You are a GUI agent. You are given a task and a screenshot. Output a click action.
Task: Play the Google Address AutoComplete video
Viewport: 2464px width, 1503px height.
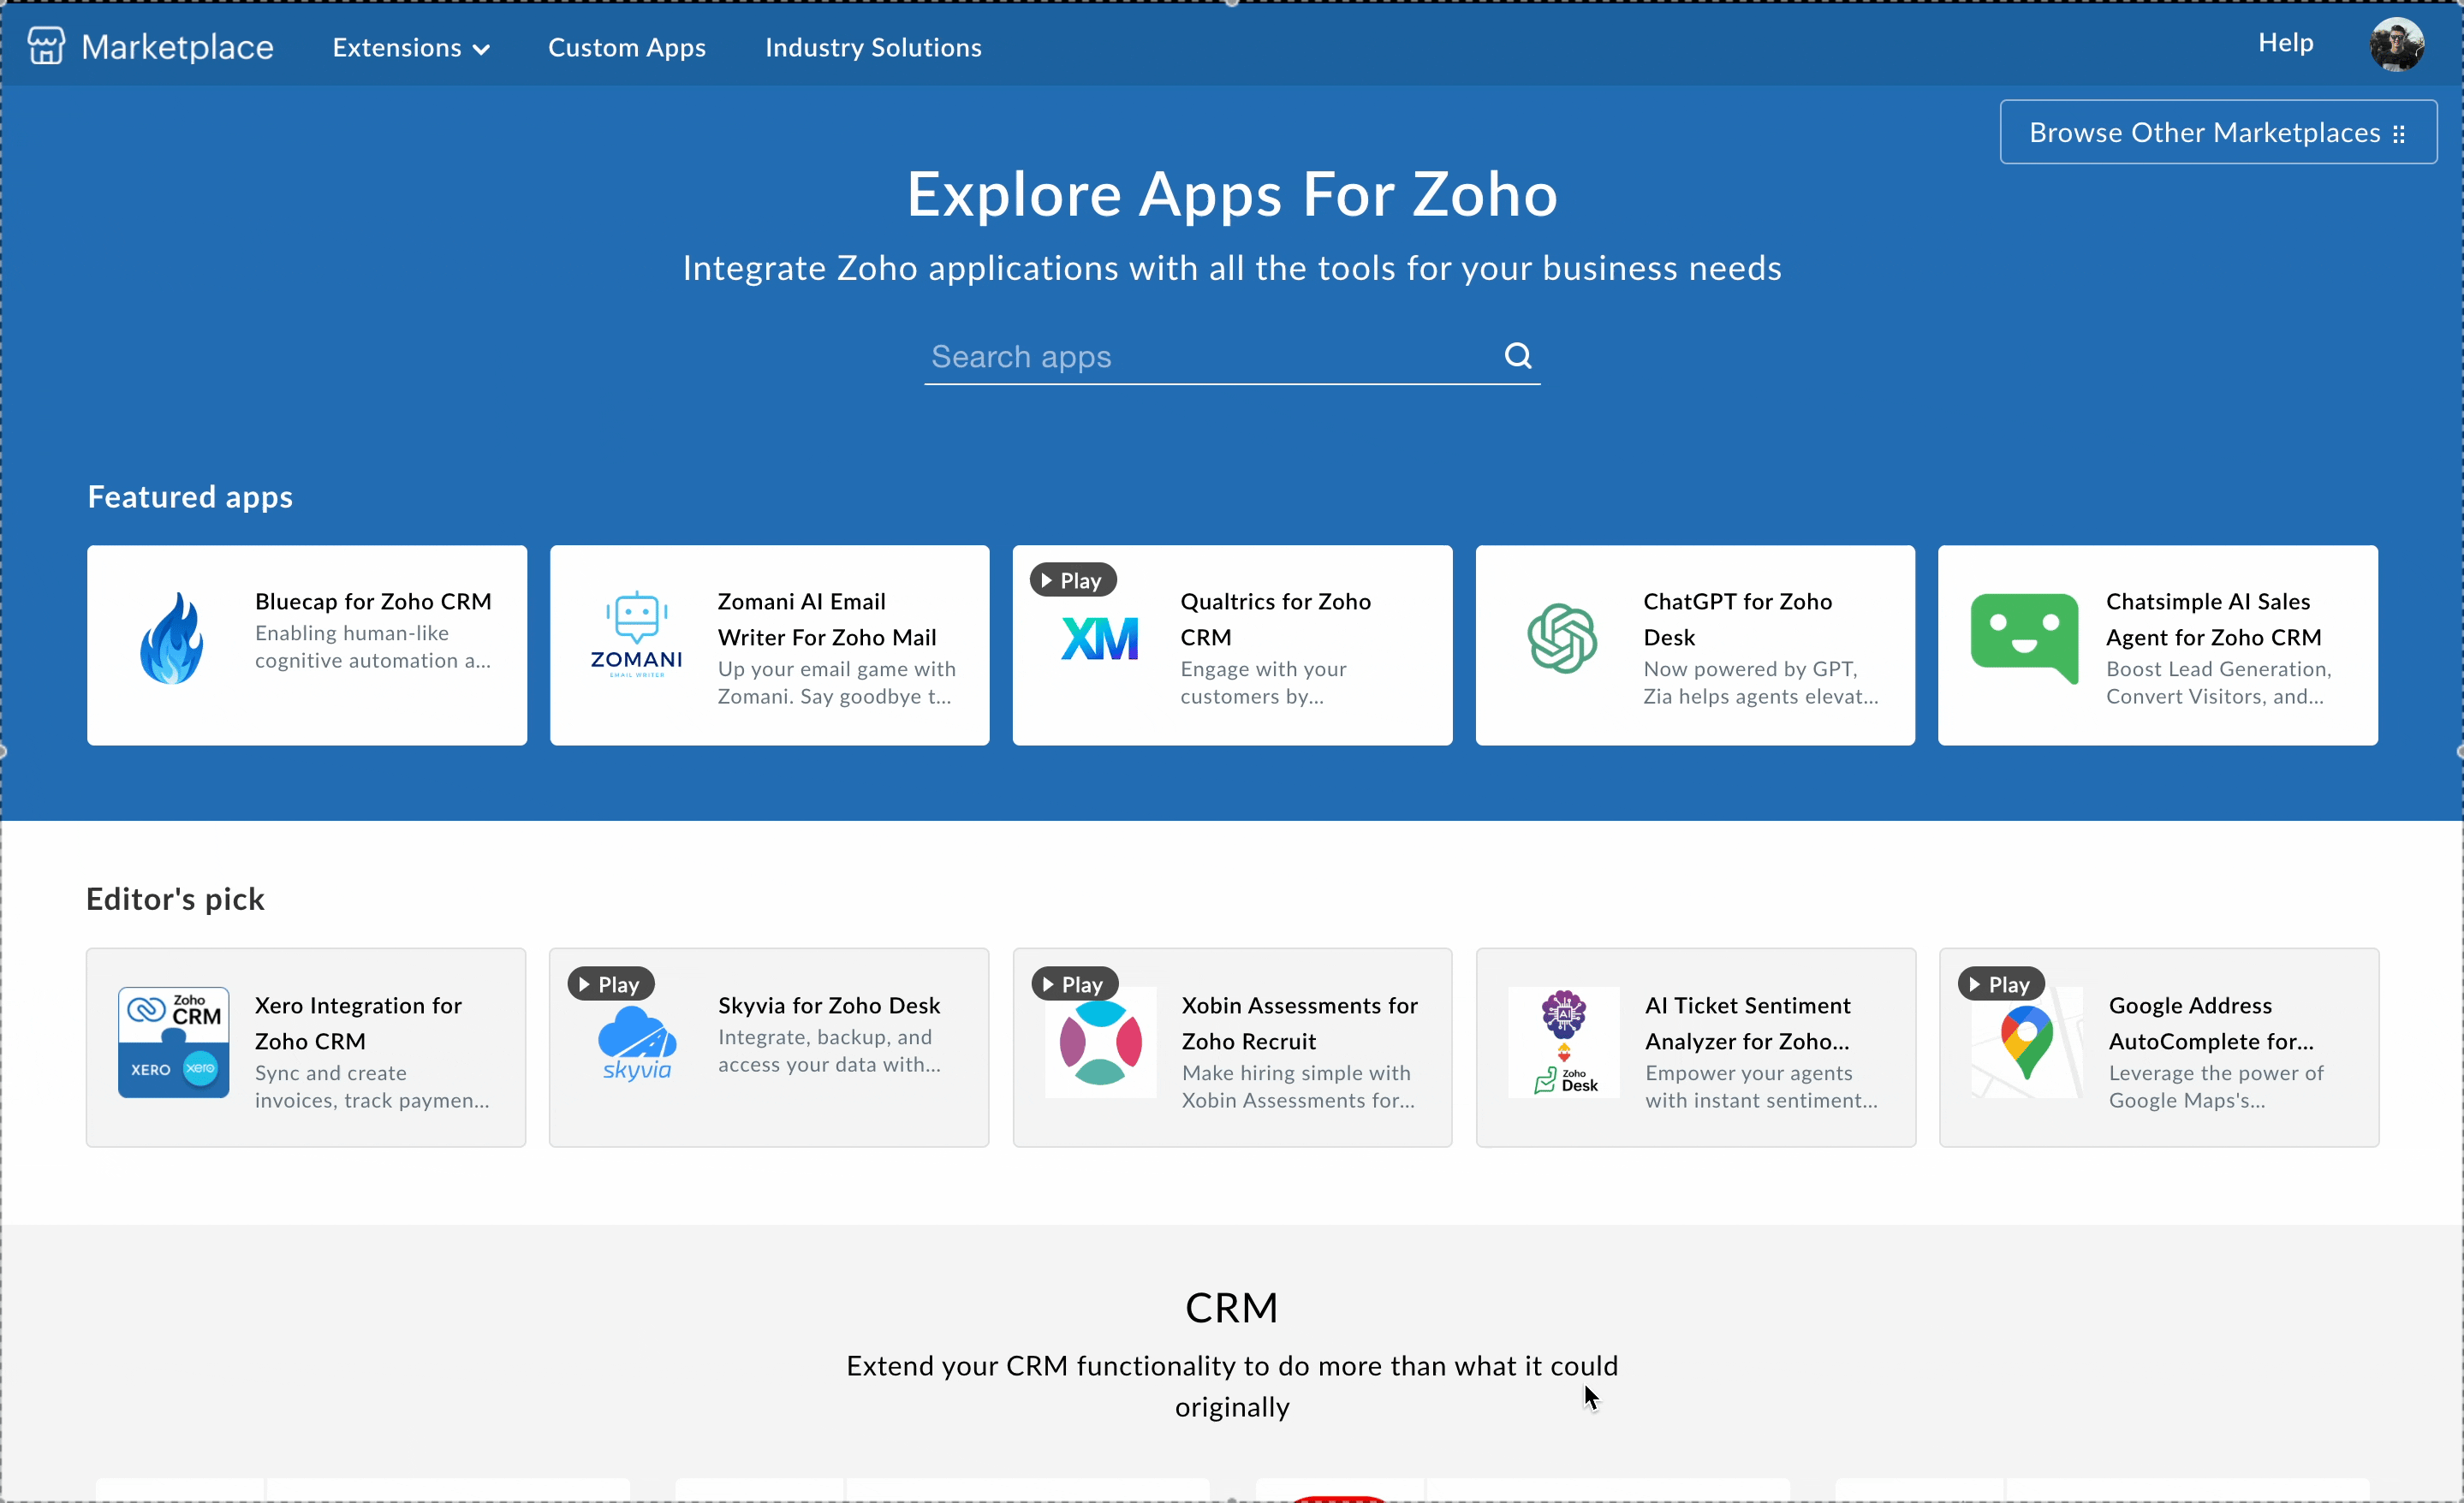(2000, 984)
